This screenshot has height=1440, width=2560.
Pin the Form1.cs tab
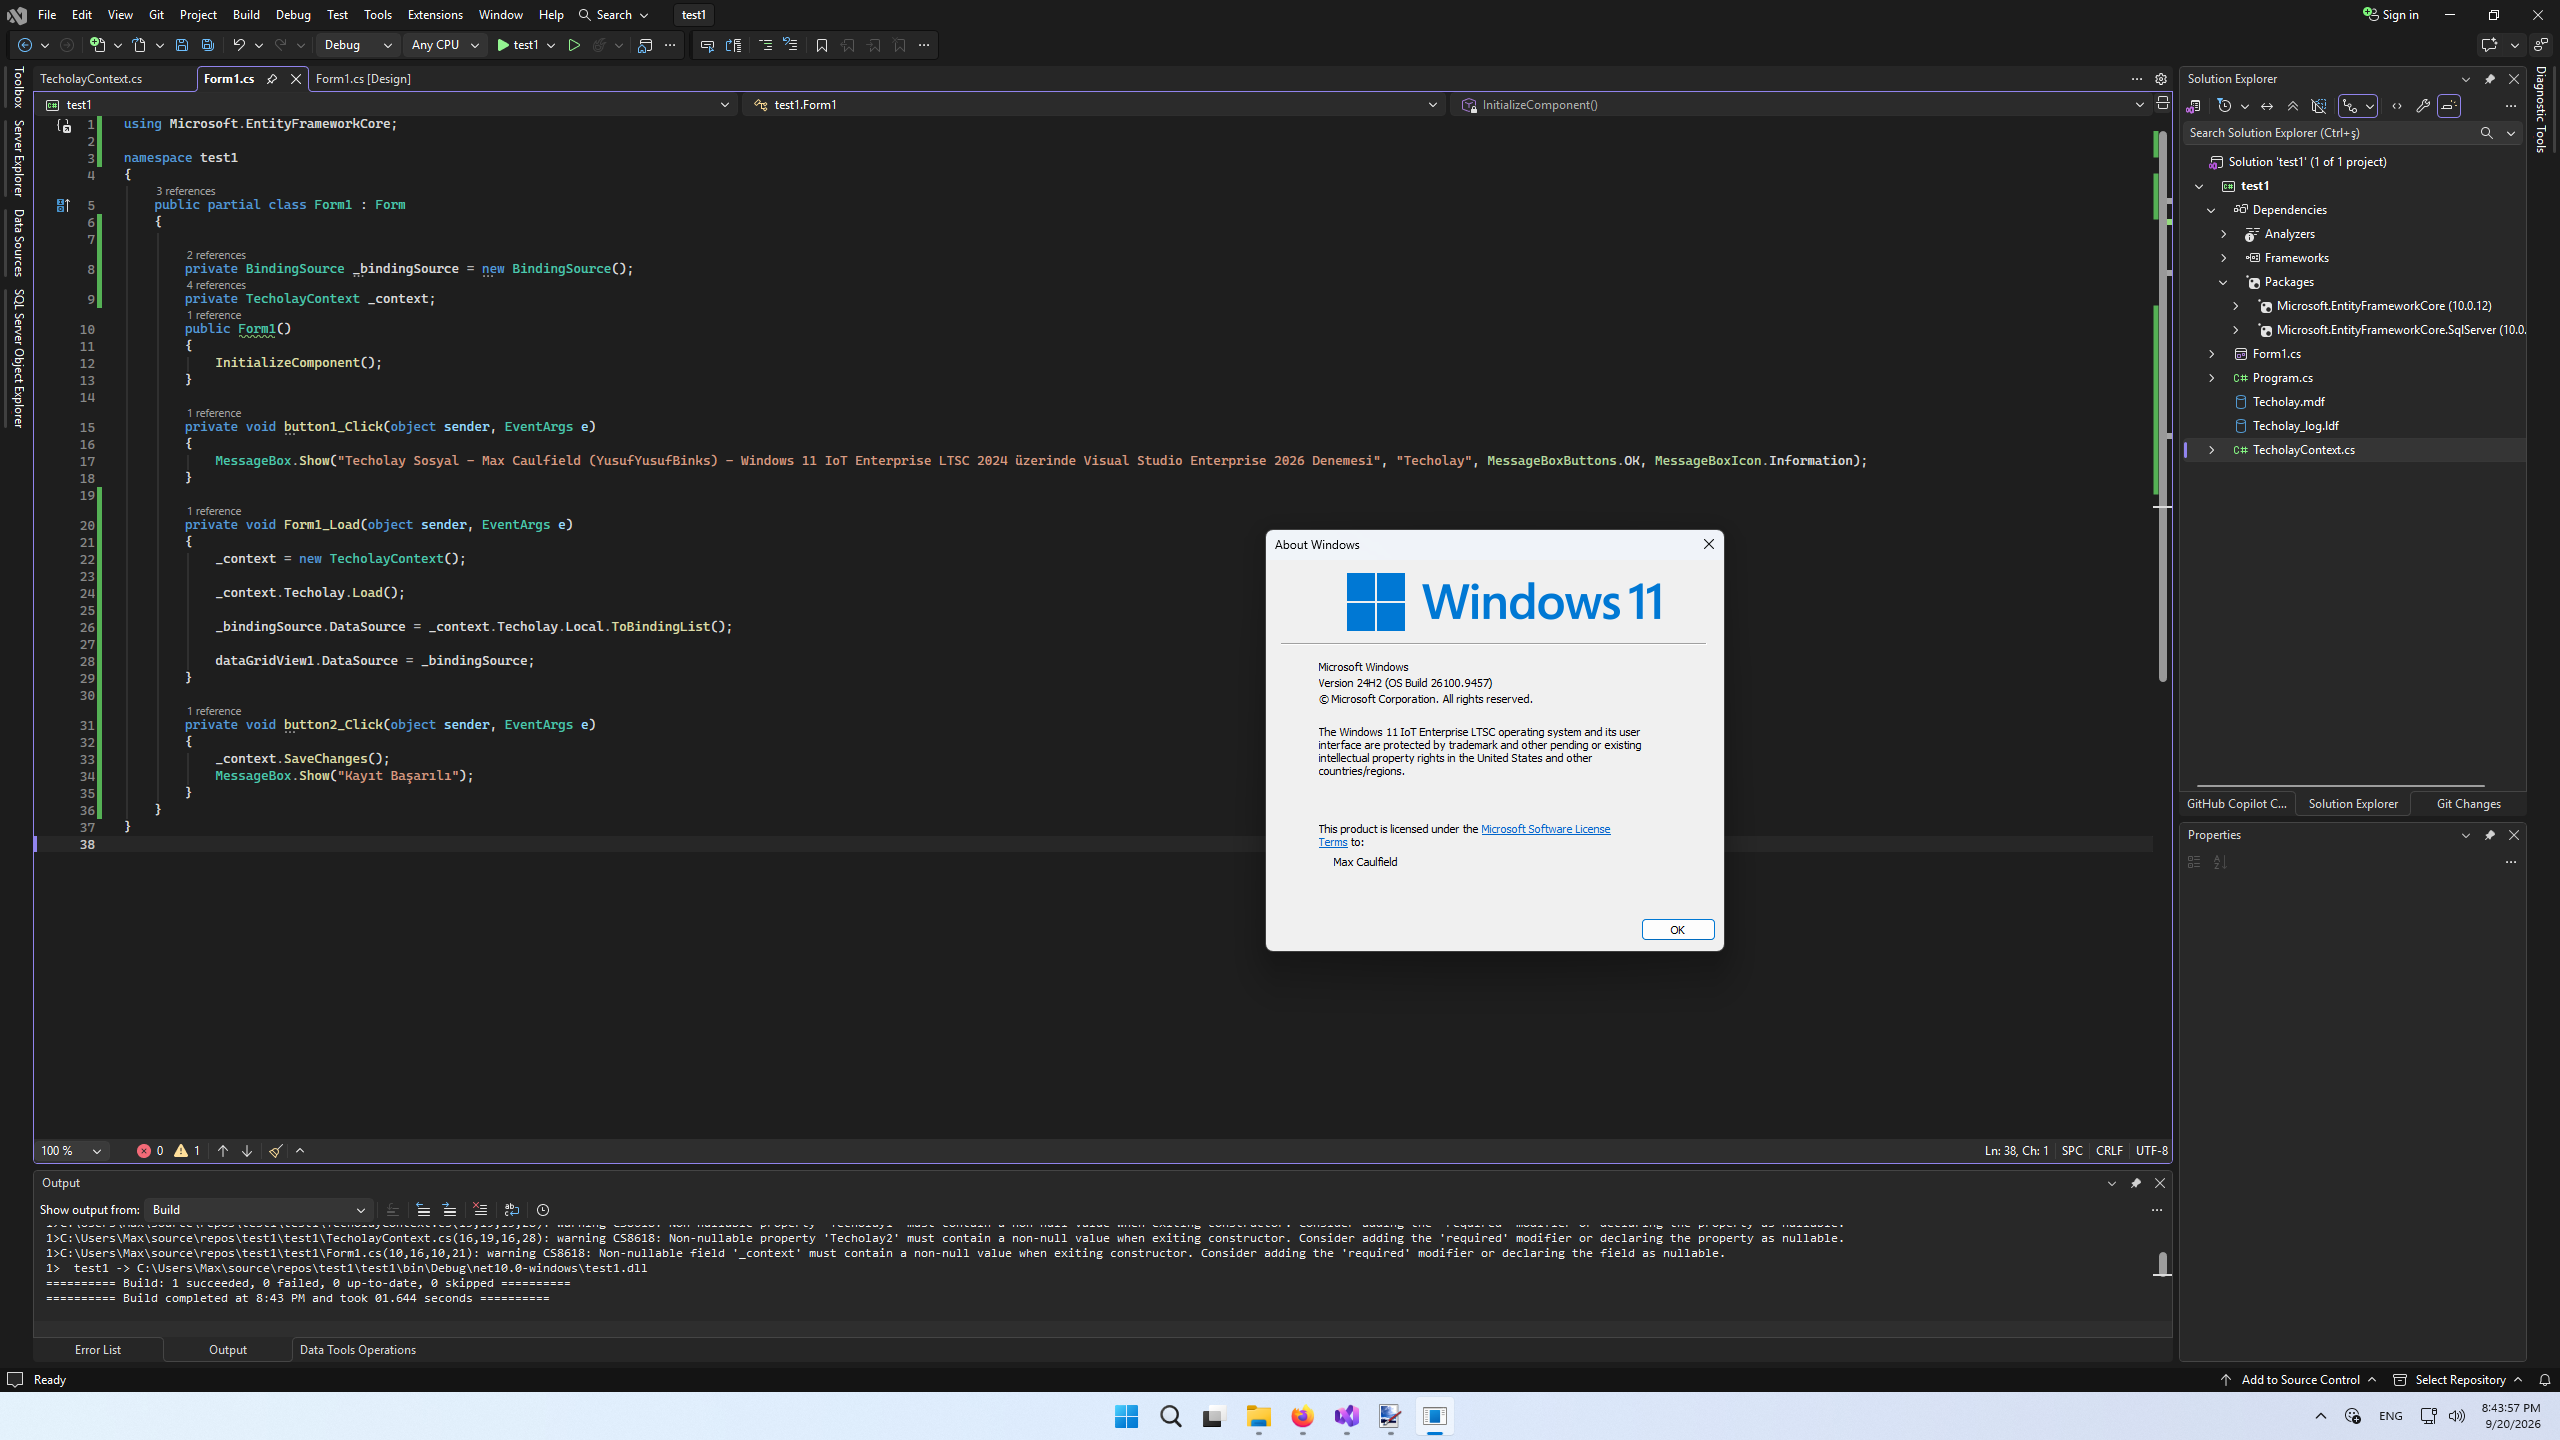pos(272,79)
